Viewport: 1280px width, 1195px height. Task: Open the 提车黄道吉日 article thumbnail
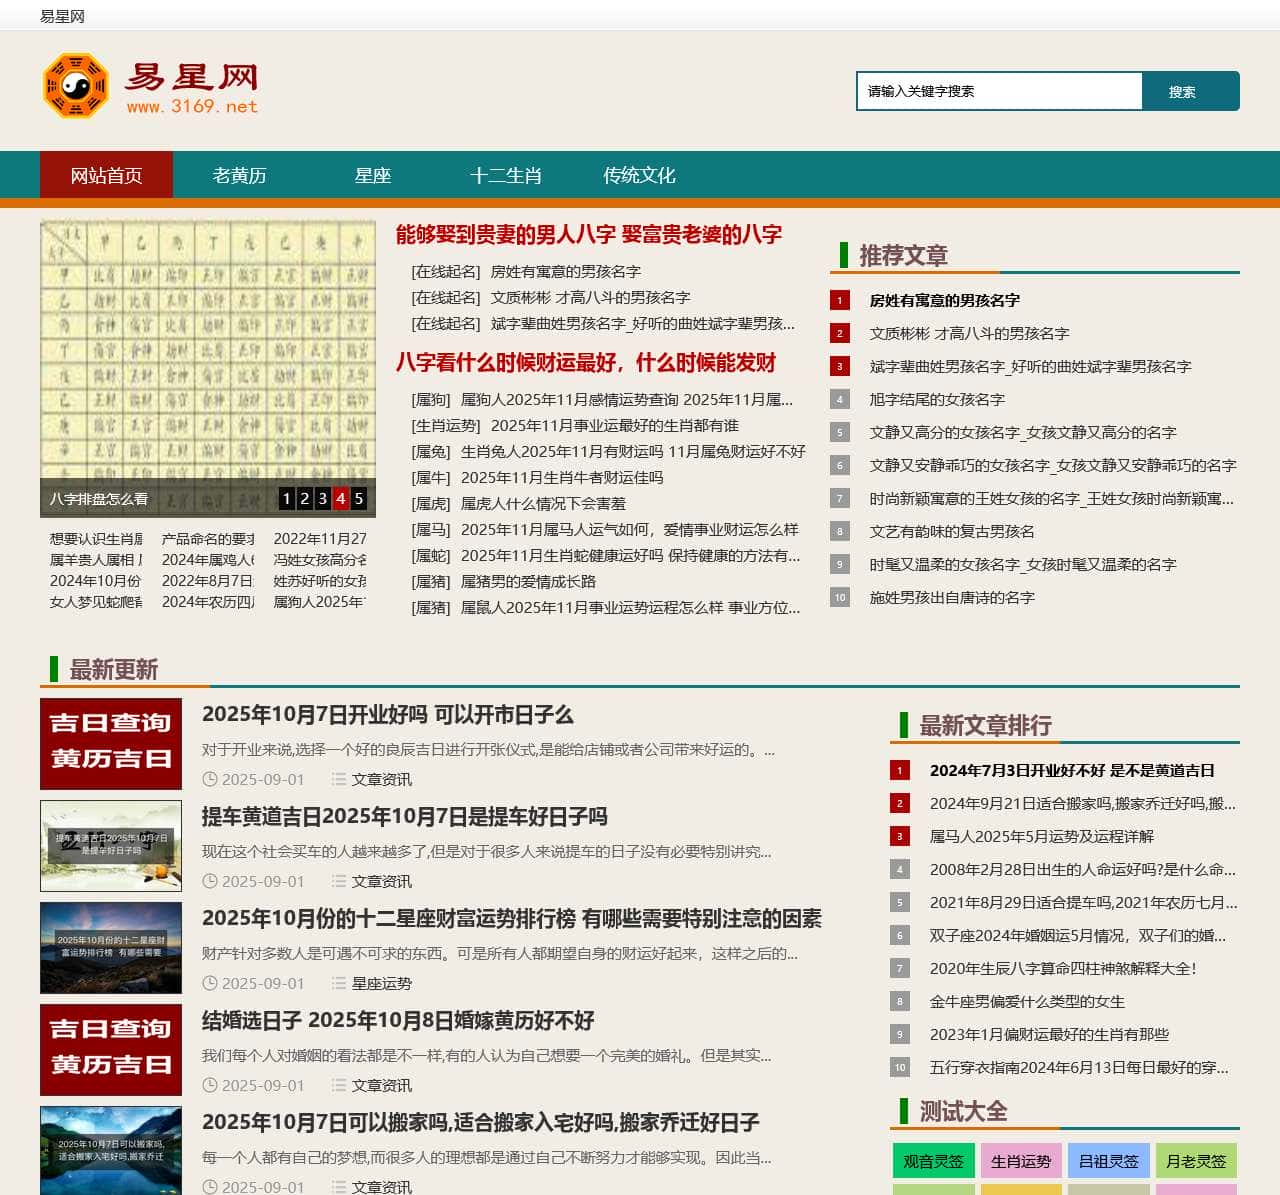pyautogui.click(x=111, y=846)
